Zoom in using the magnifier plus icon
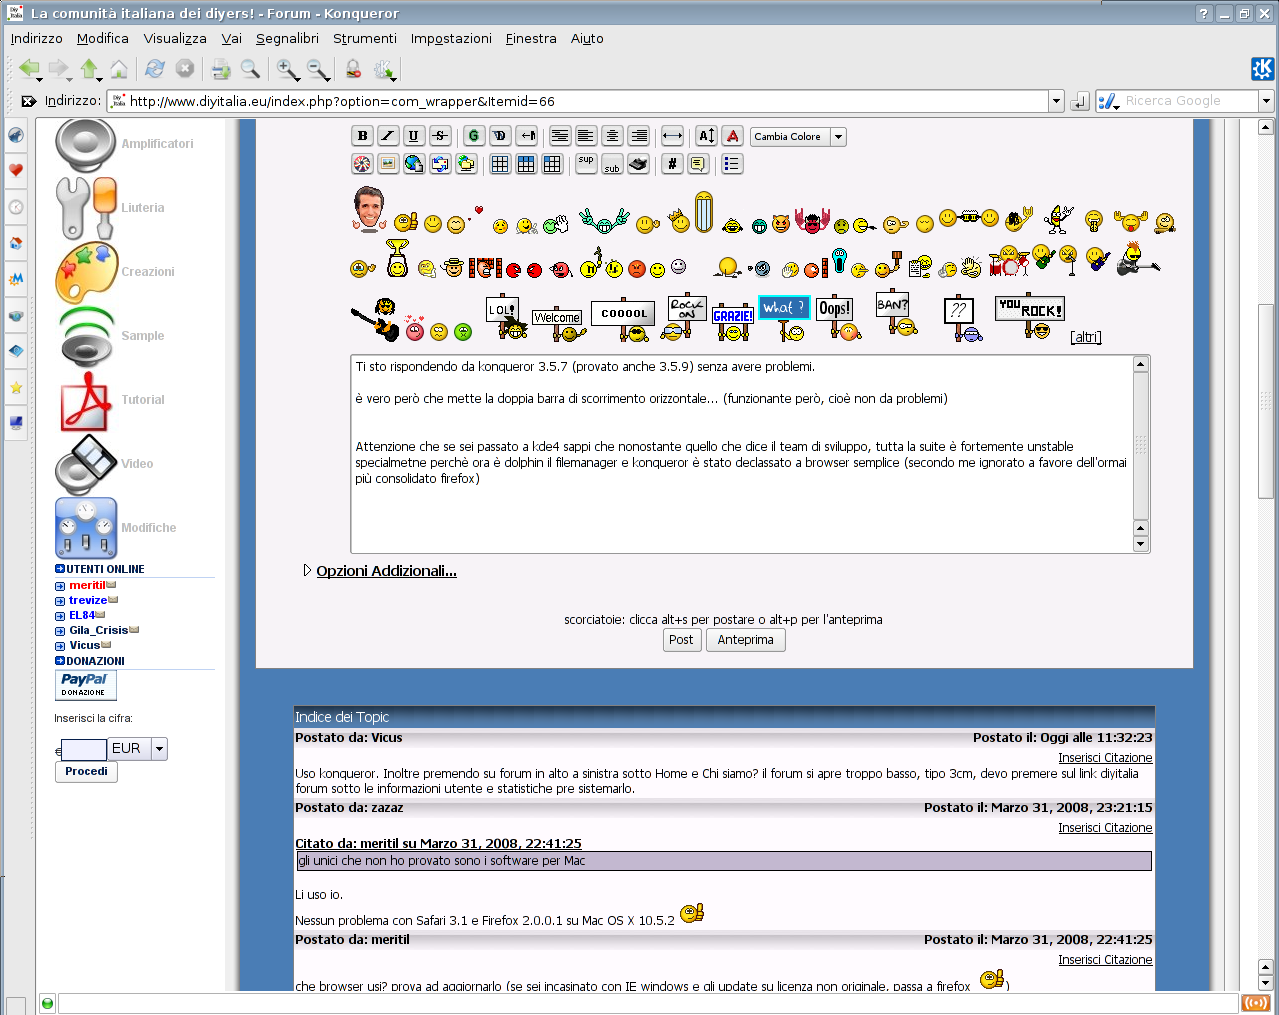 pos(288,69)
